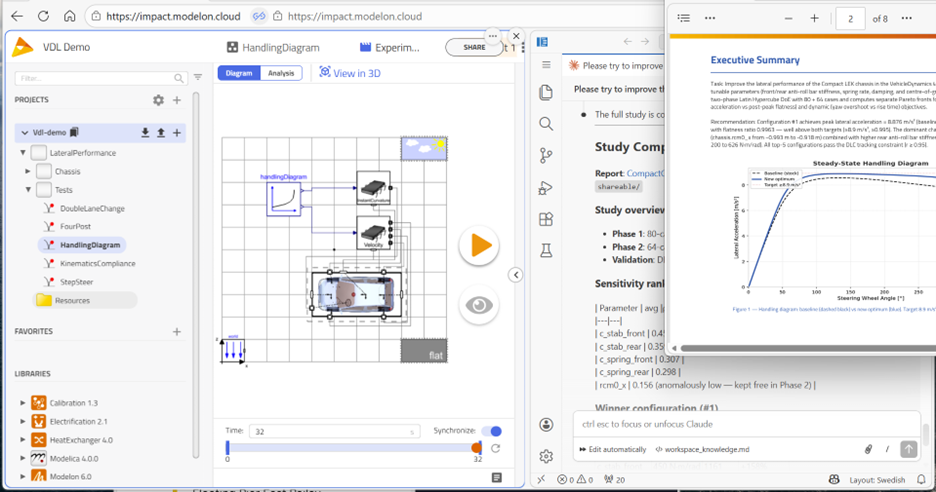
Task: Collapse the Tests package
Action: point(27,190)
